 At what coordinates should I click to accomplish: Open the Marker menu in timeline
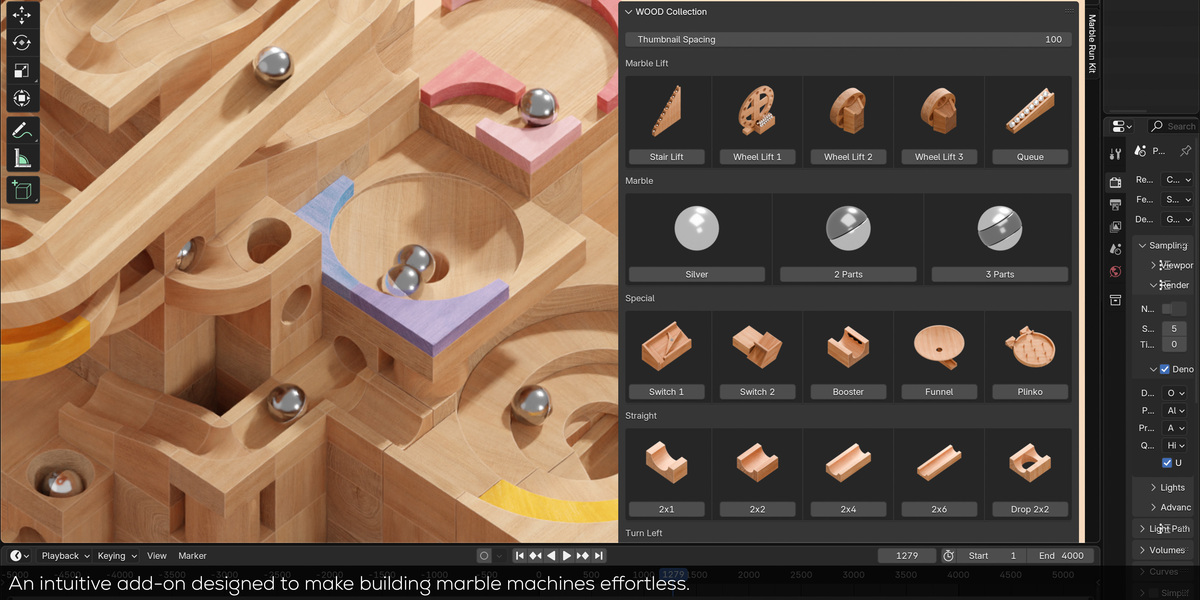[x=192, y=555]
